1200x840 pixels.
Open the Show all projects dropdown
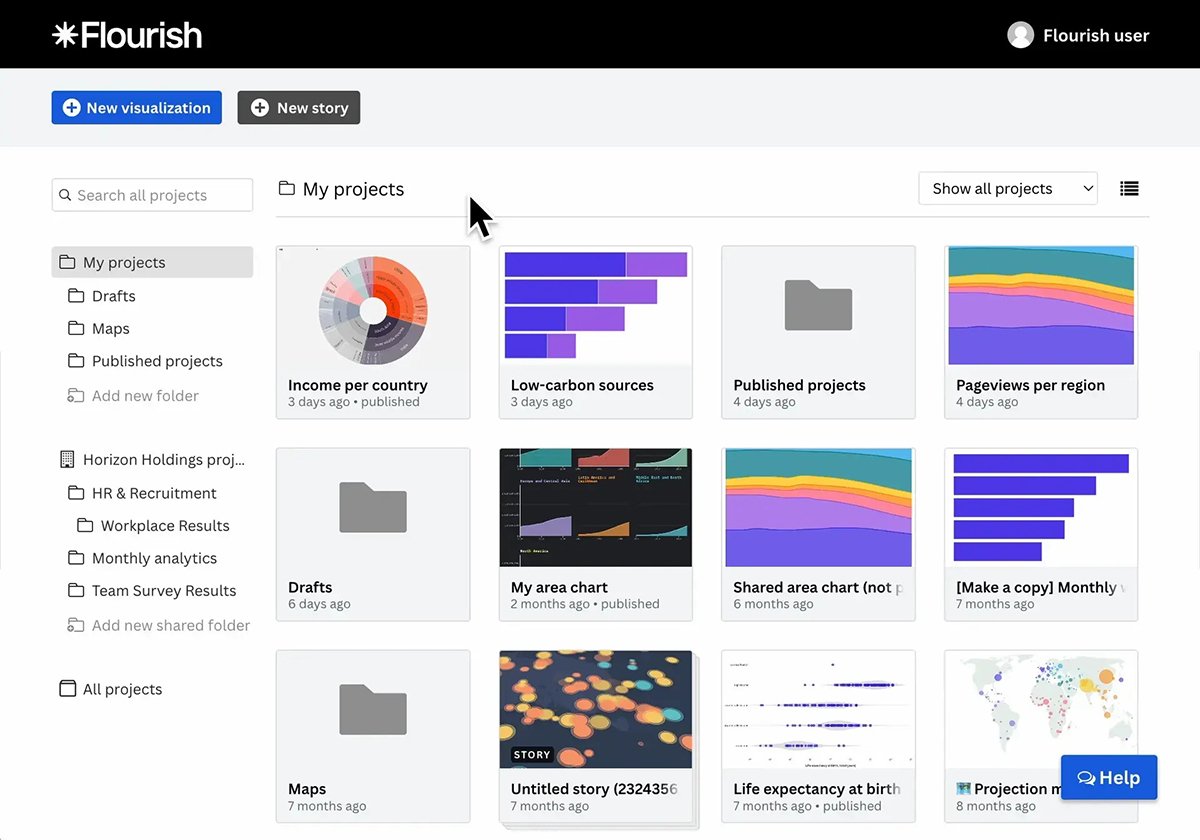pyautogui.click(x=1007, y=189)
